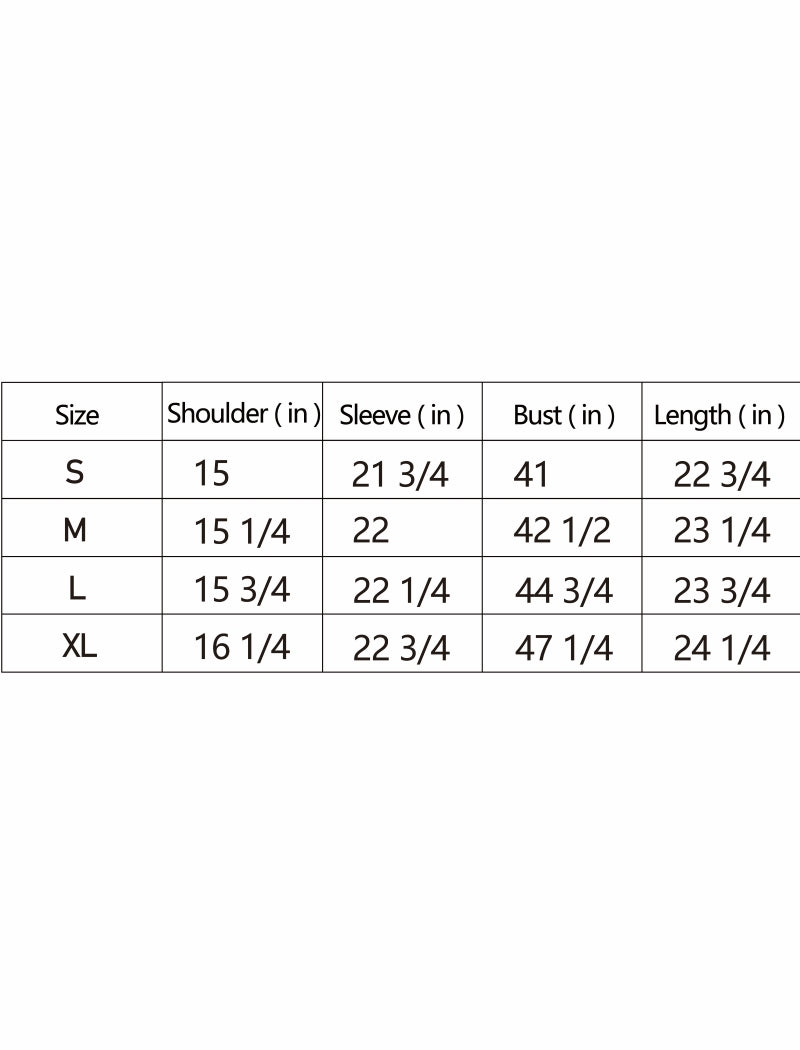Screen dimensions: 800x1050
Task: Click the Sleeve (in) column header
Action: click(x=402, y=416)
